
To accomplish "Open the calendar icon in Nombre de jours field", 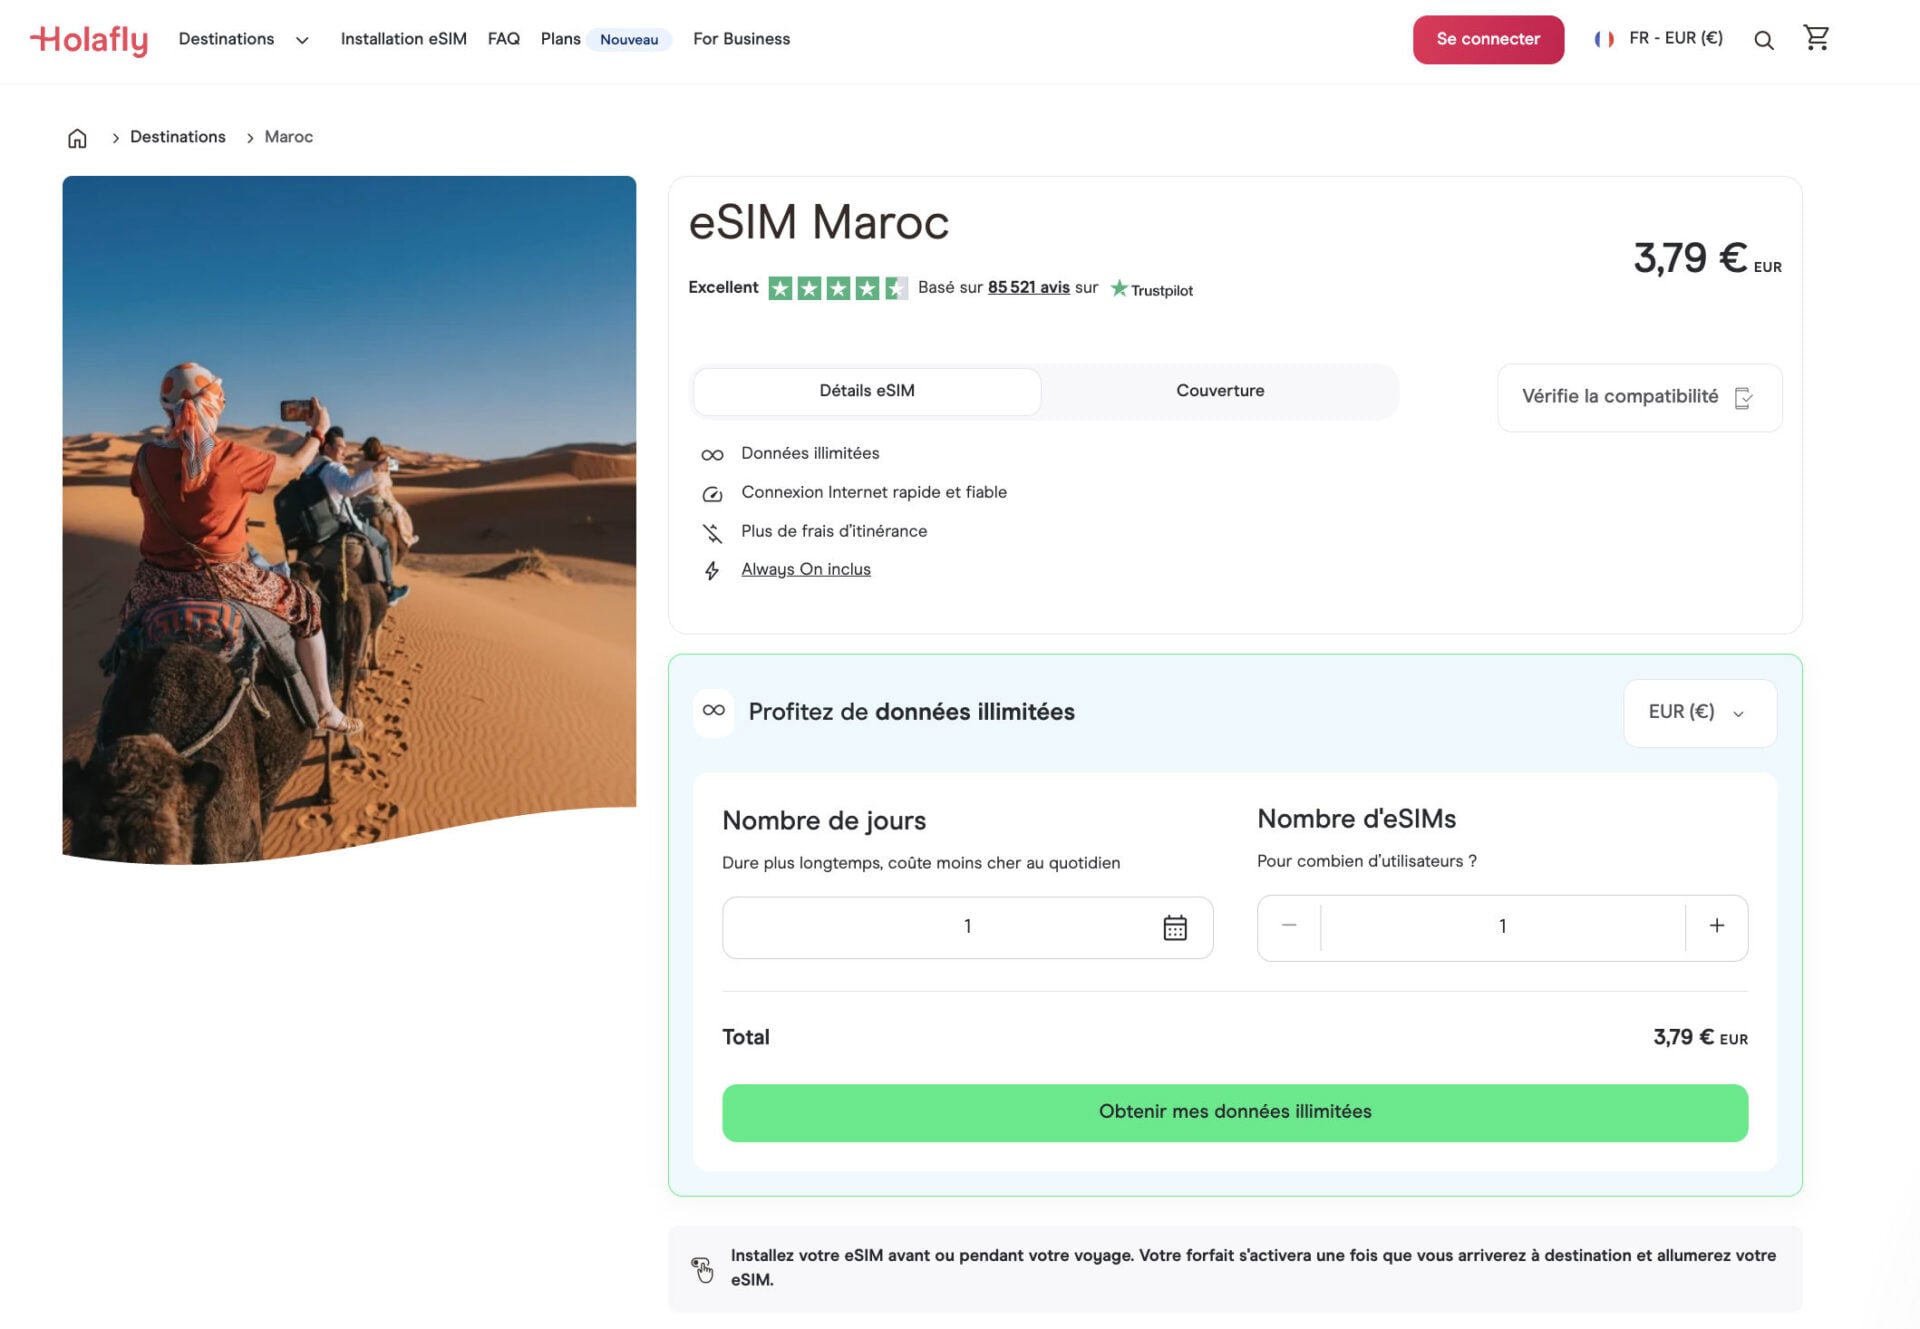I will pyautogui.click(x=1176, y=927).
